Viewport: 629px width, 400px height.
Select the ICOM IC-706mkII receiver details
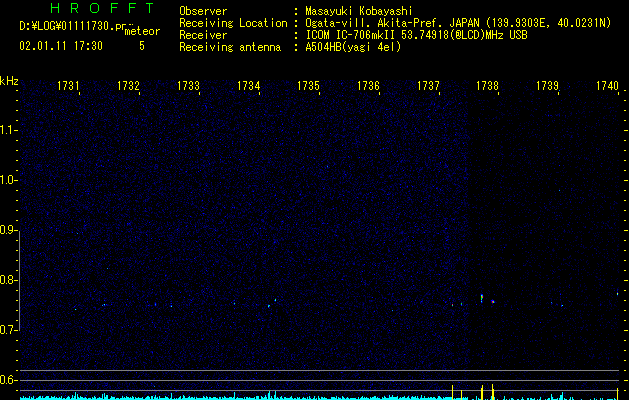(416, 35)
